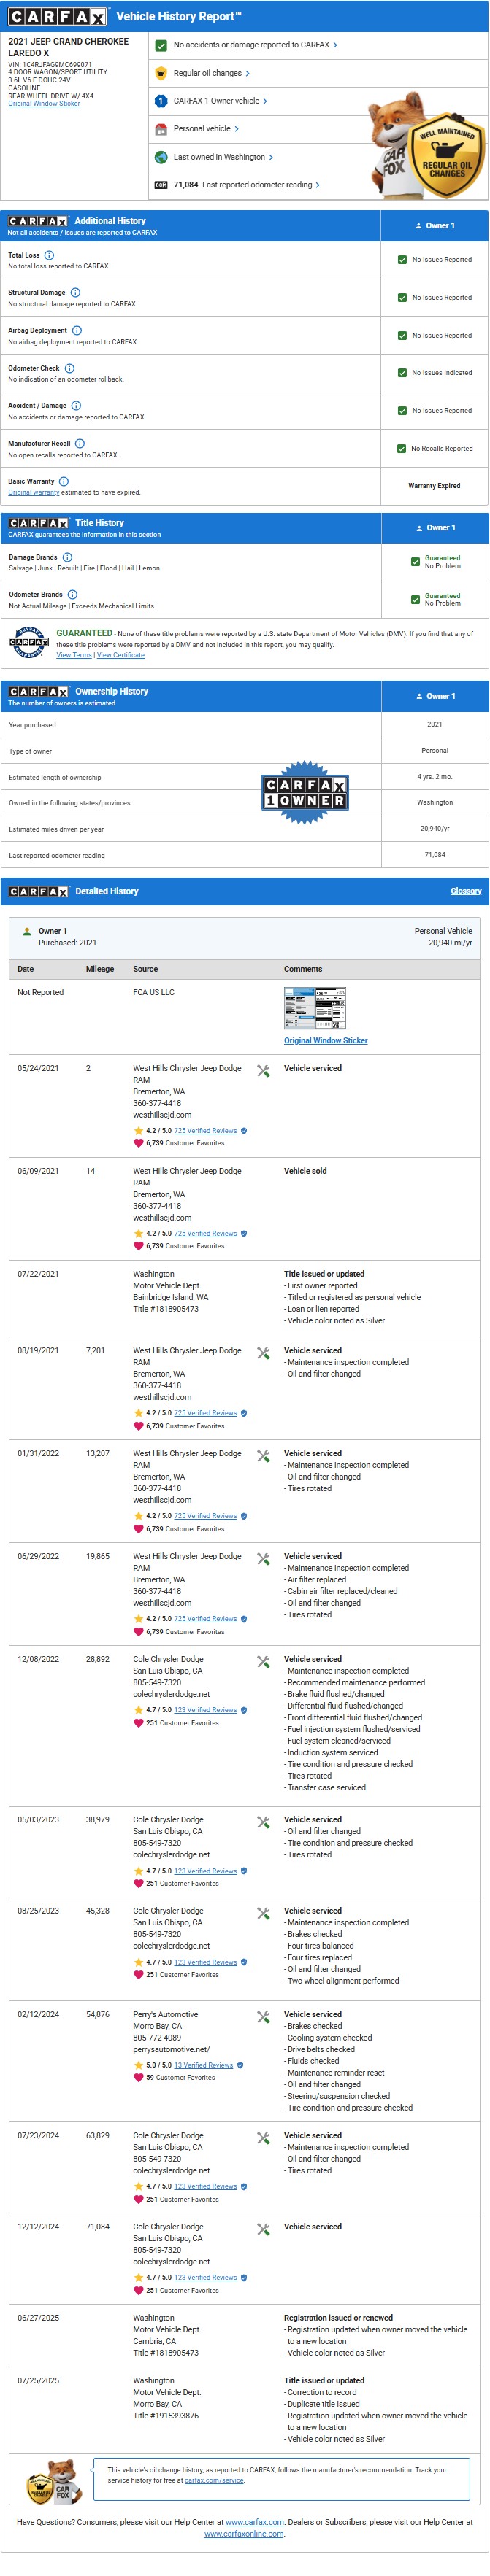
Task: Click the green check beside Total Loss status
Action: (x=402, y=260)
